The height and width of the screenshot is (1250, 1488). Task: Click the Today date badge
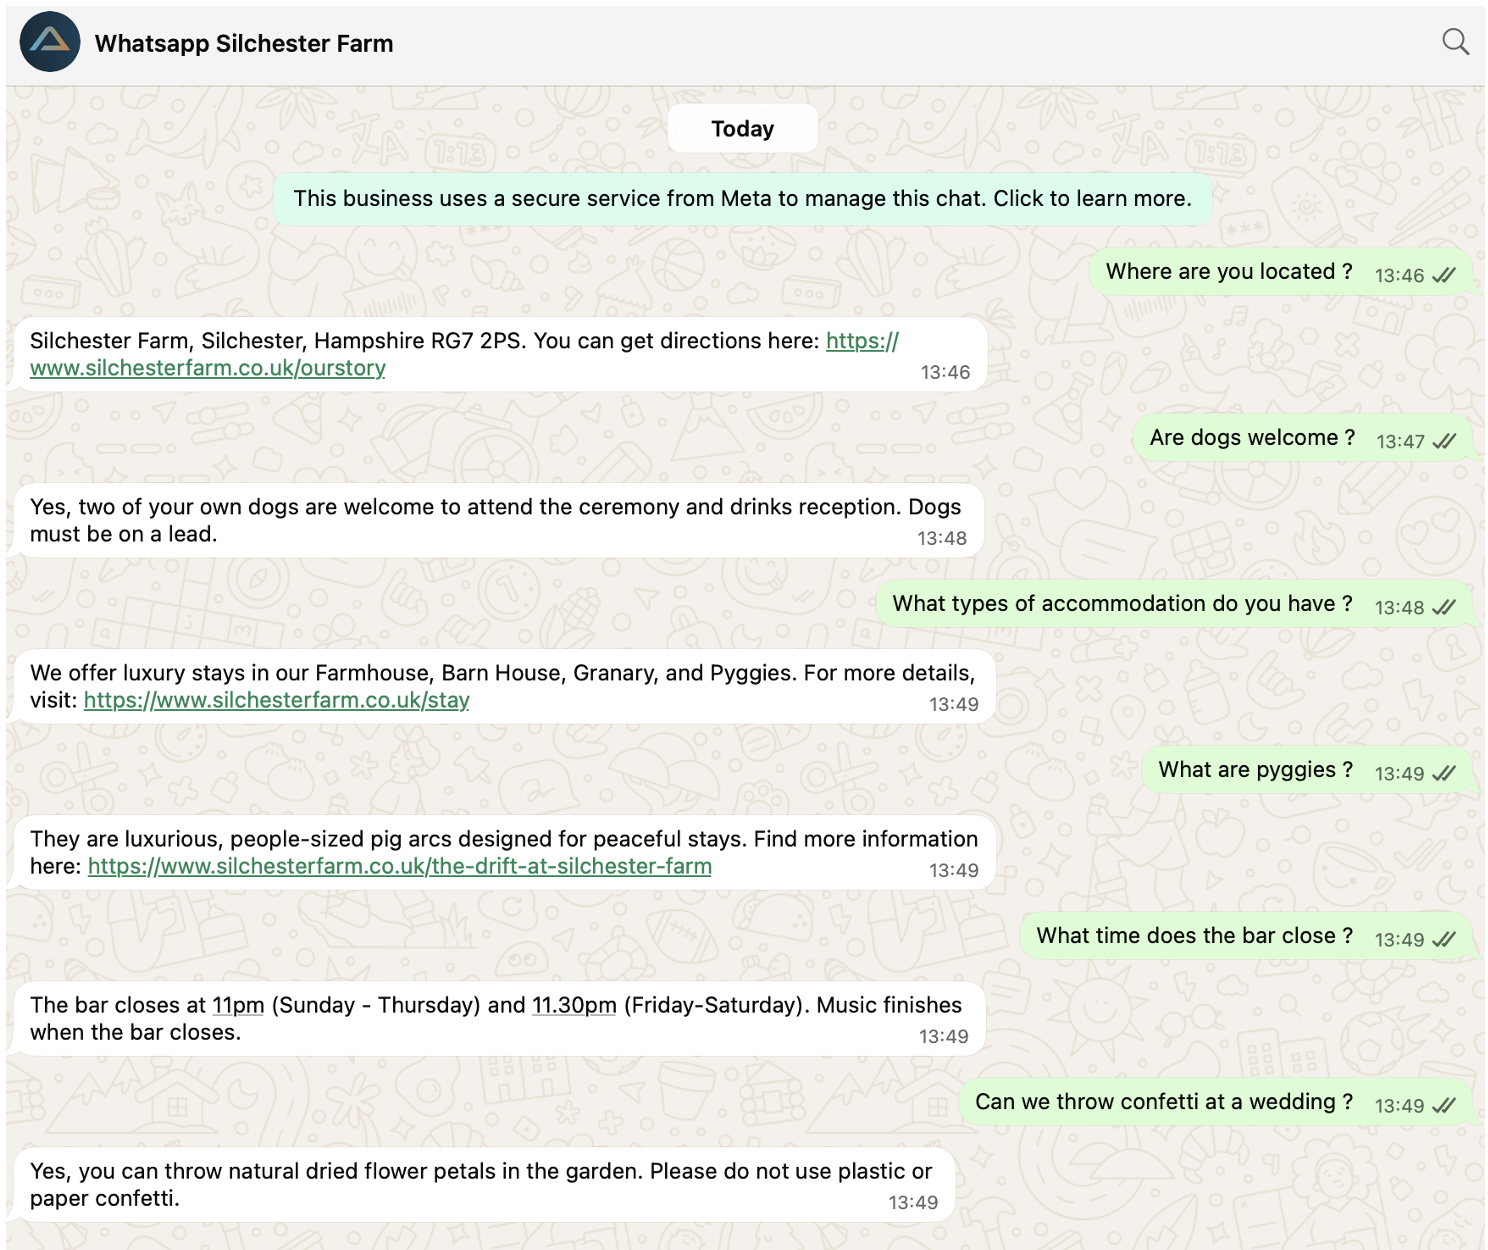tap(742, 129)
